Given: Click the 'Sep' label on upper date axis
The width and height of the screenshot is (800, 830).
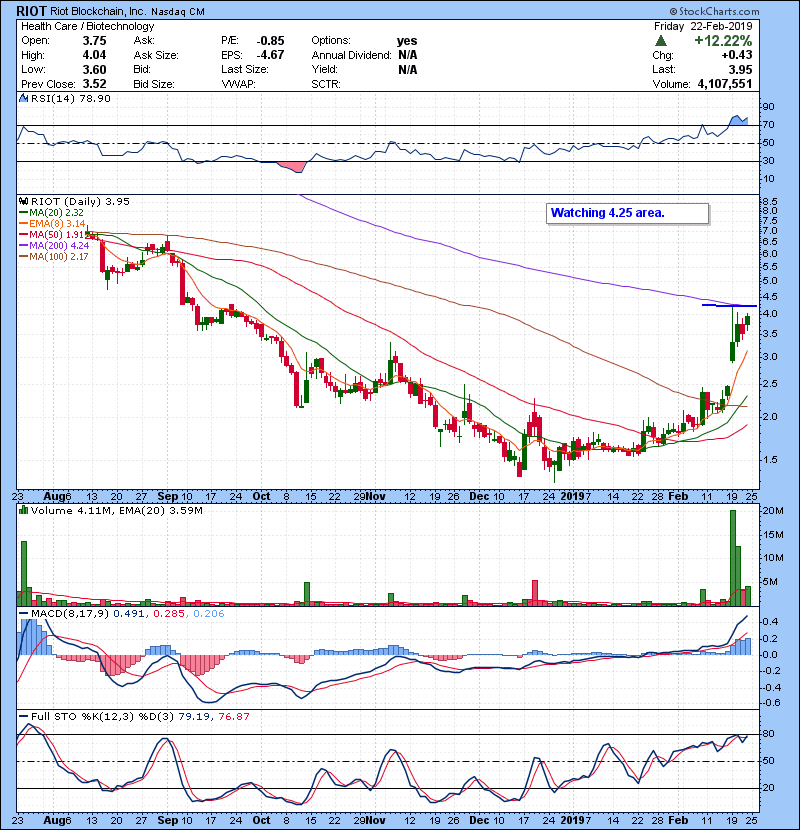Looking at the screenshot, I should point(168,497).
